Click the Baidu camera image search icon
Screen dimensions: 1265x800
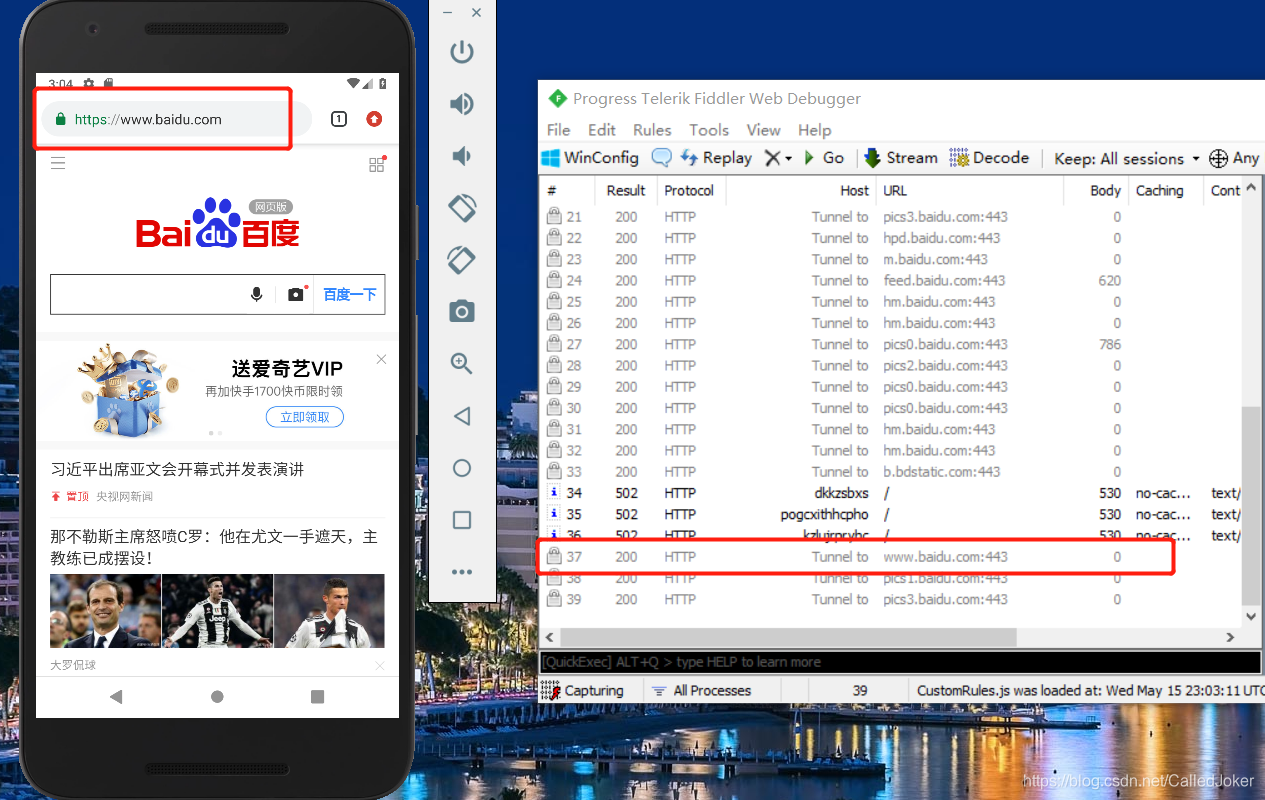pos(296,294)
